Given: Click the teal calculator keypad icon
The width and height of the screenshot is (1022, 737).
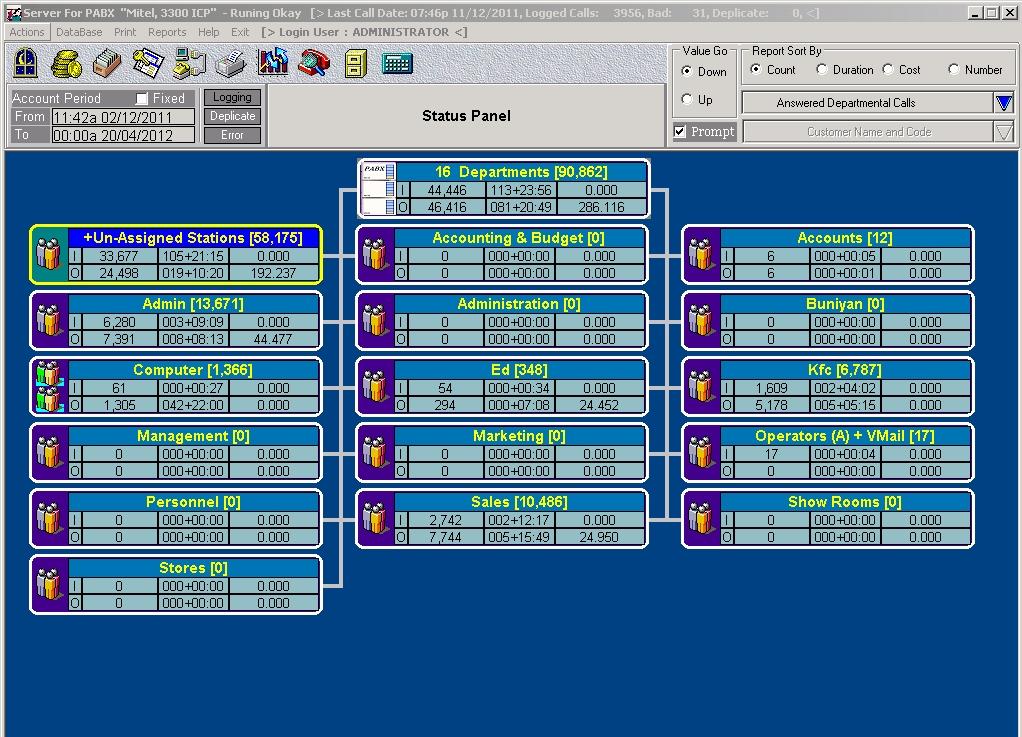Looking at the screenshot, I should click(397, 63).
